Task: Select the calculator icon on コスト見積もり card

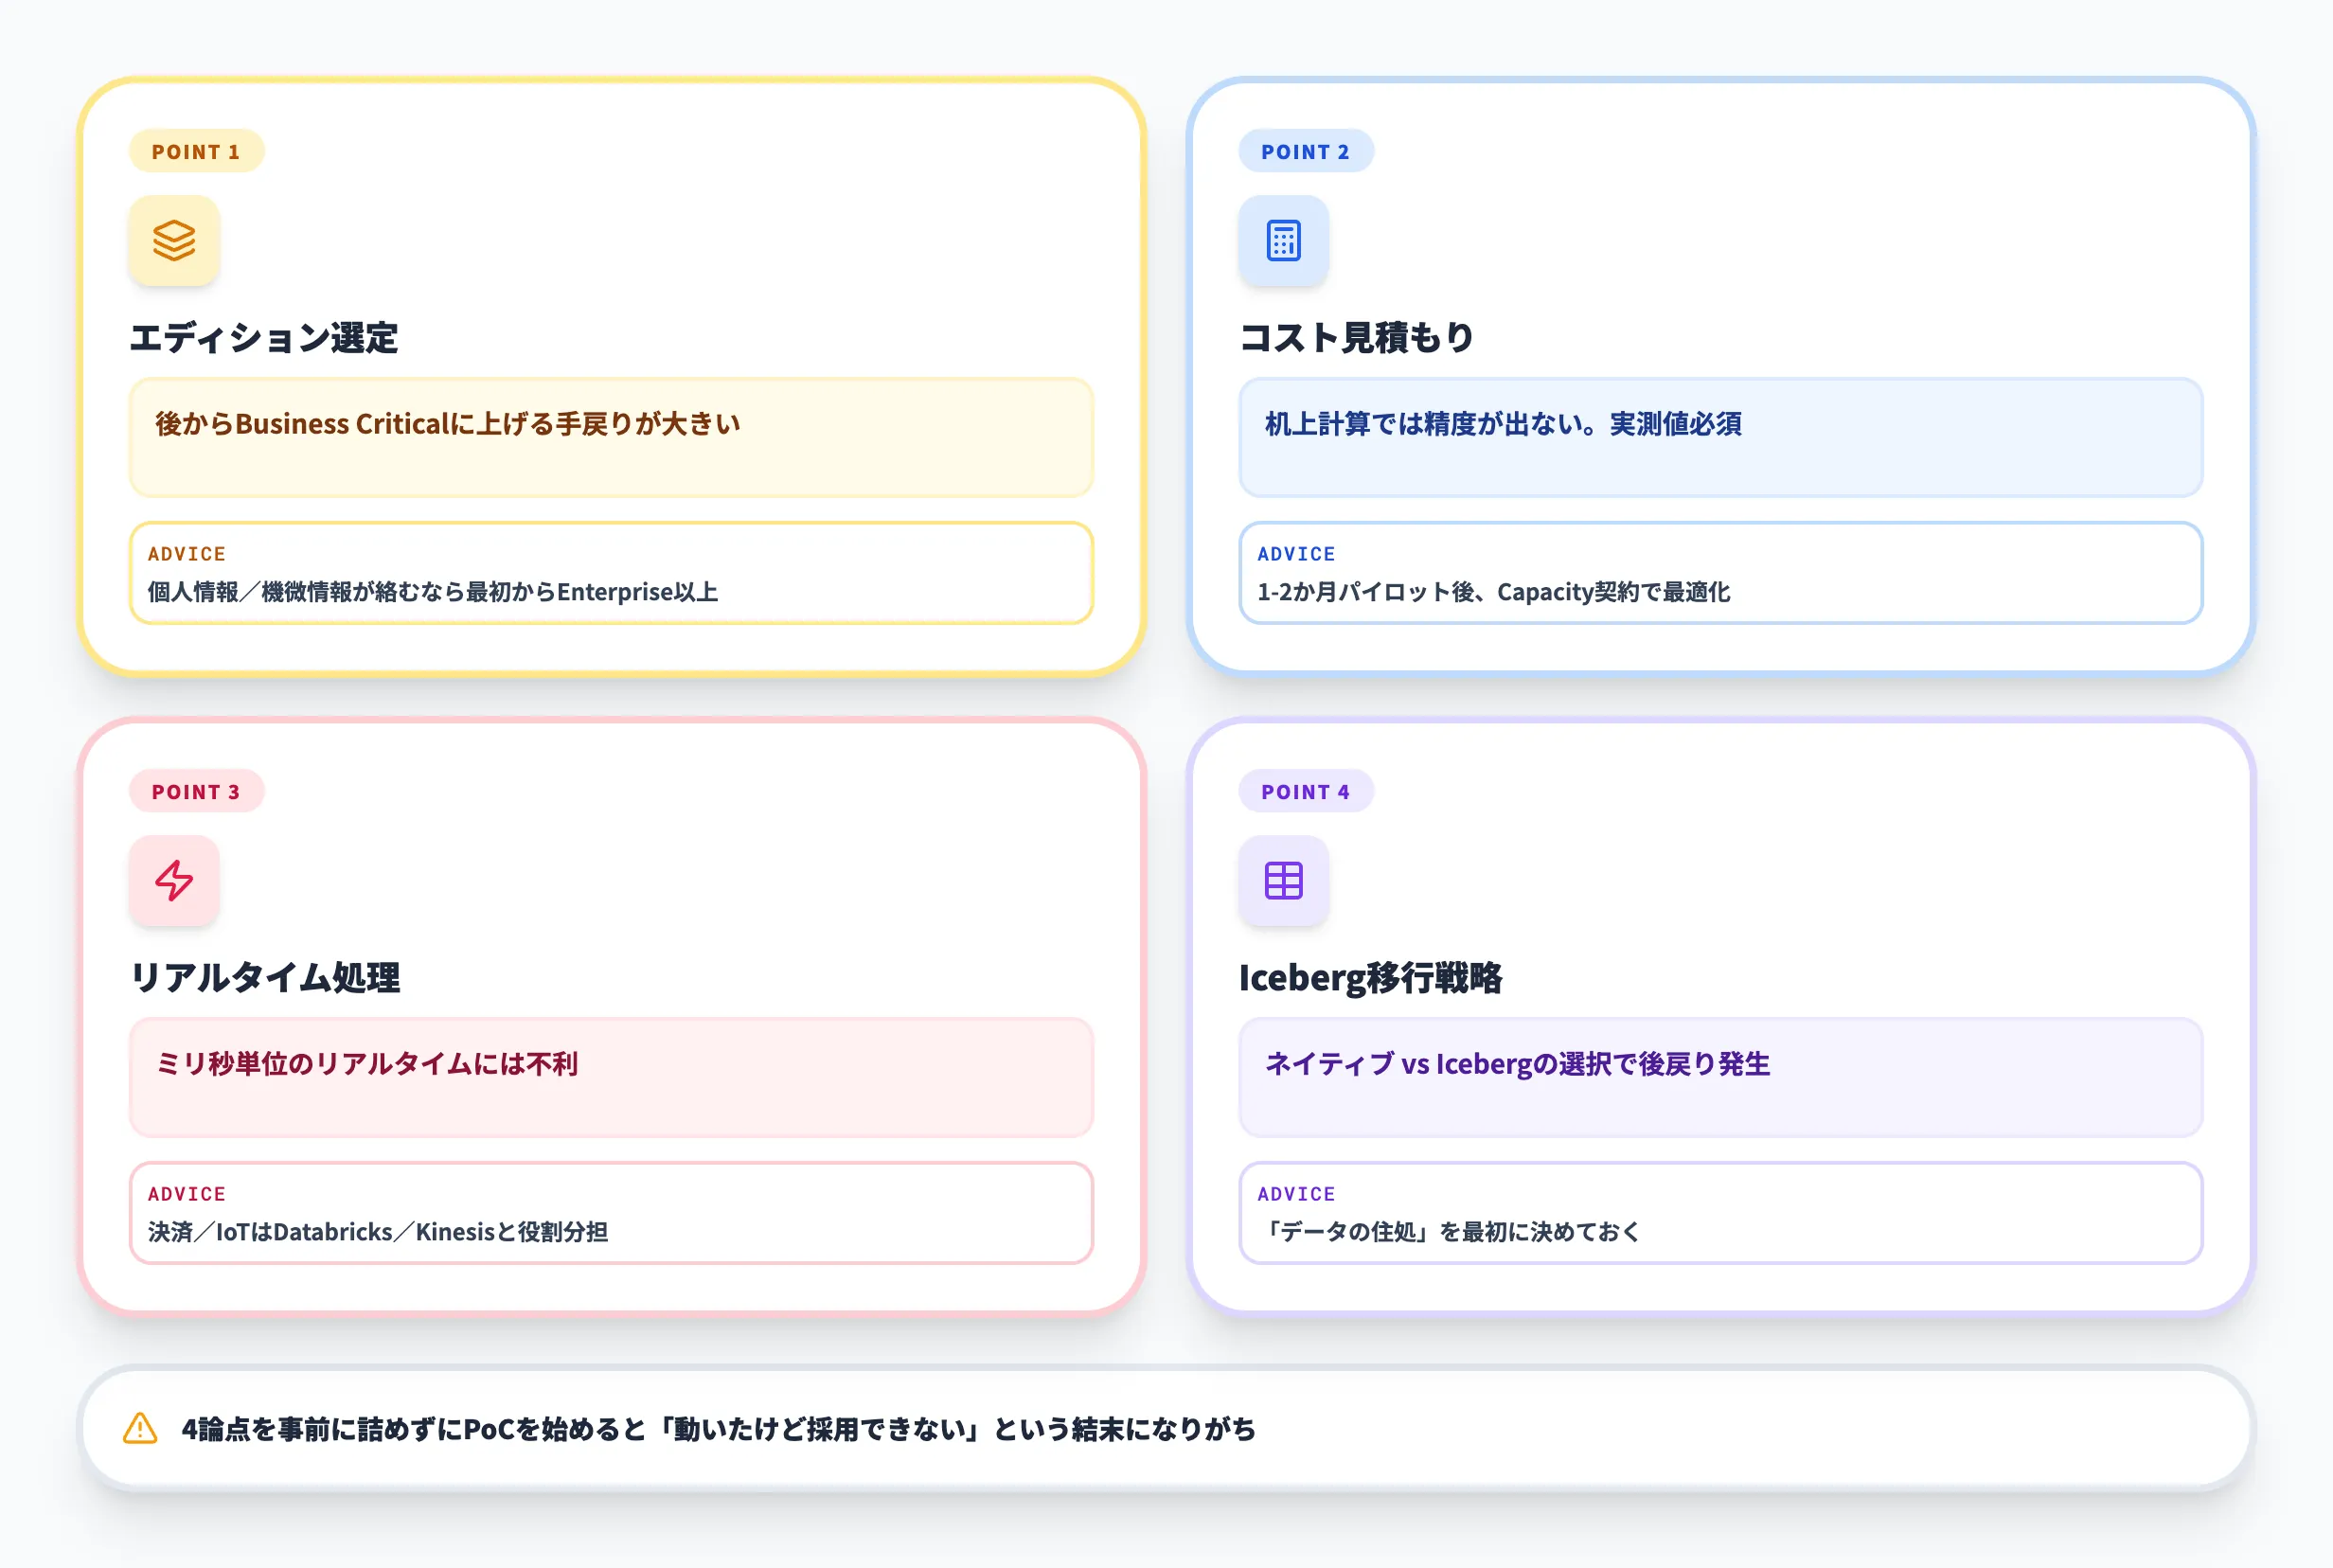Action: coord(1284,241)
